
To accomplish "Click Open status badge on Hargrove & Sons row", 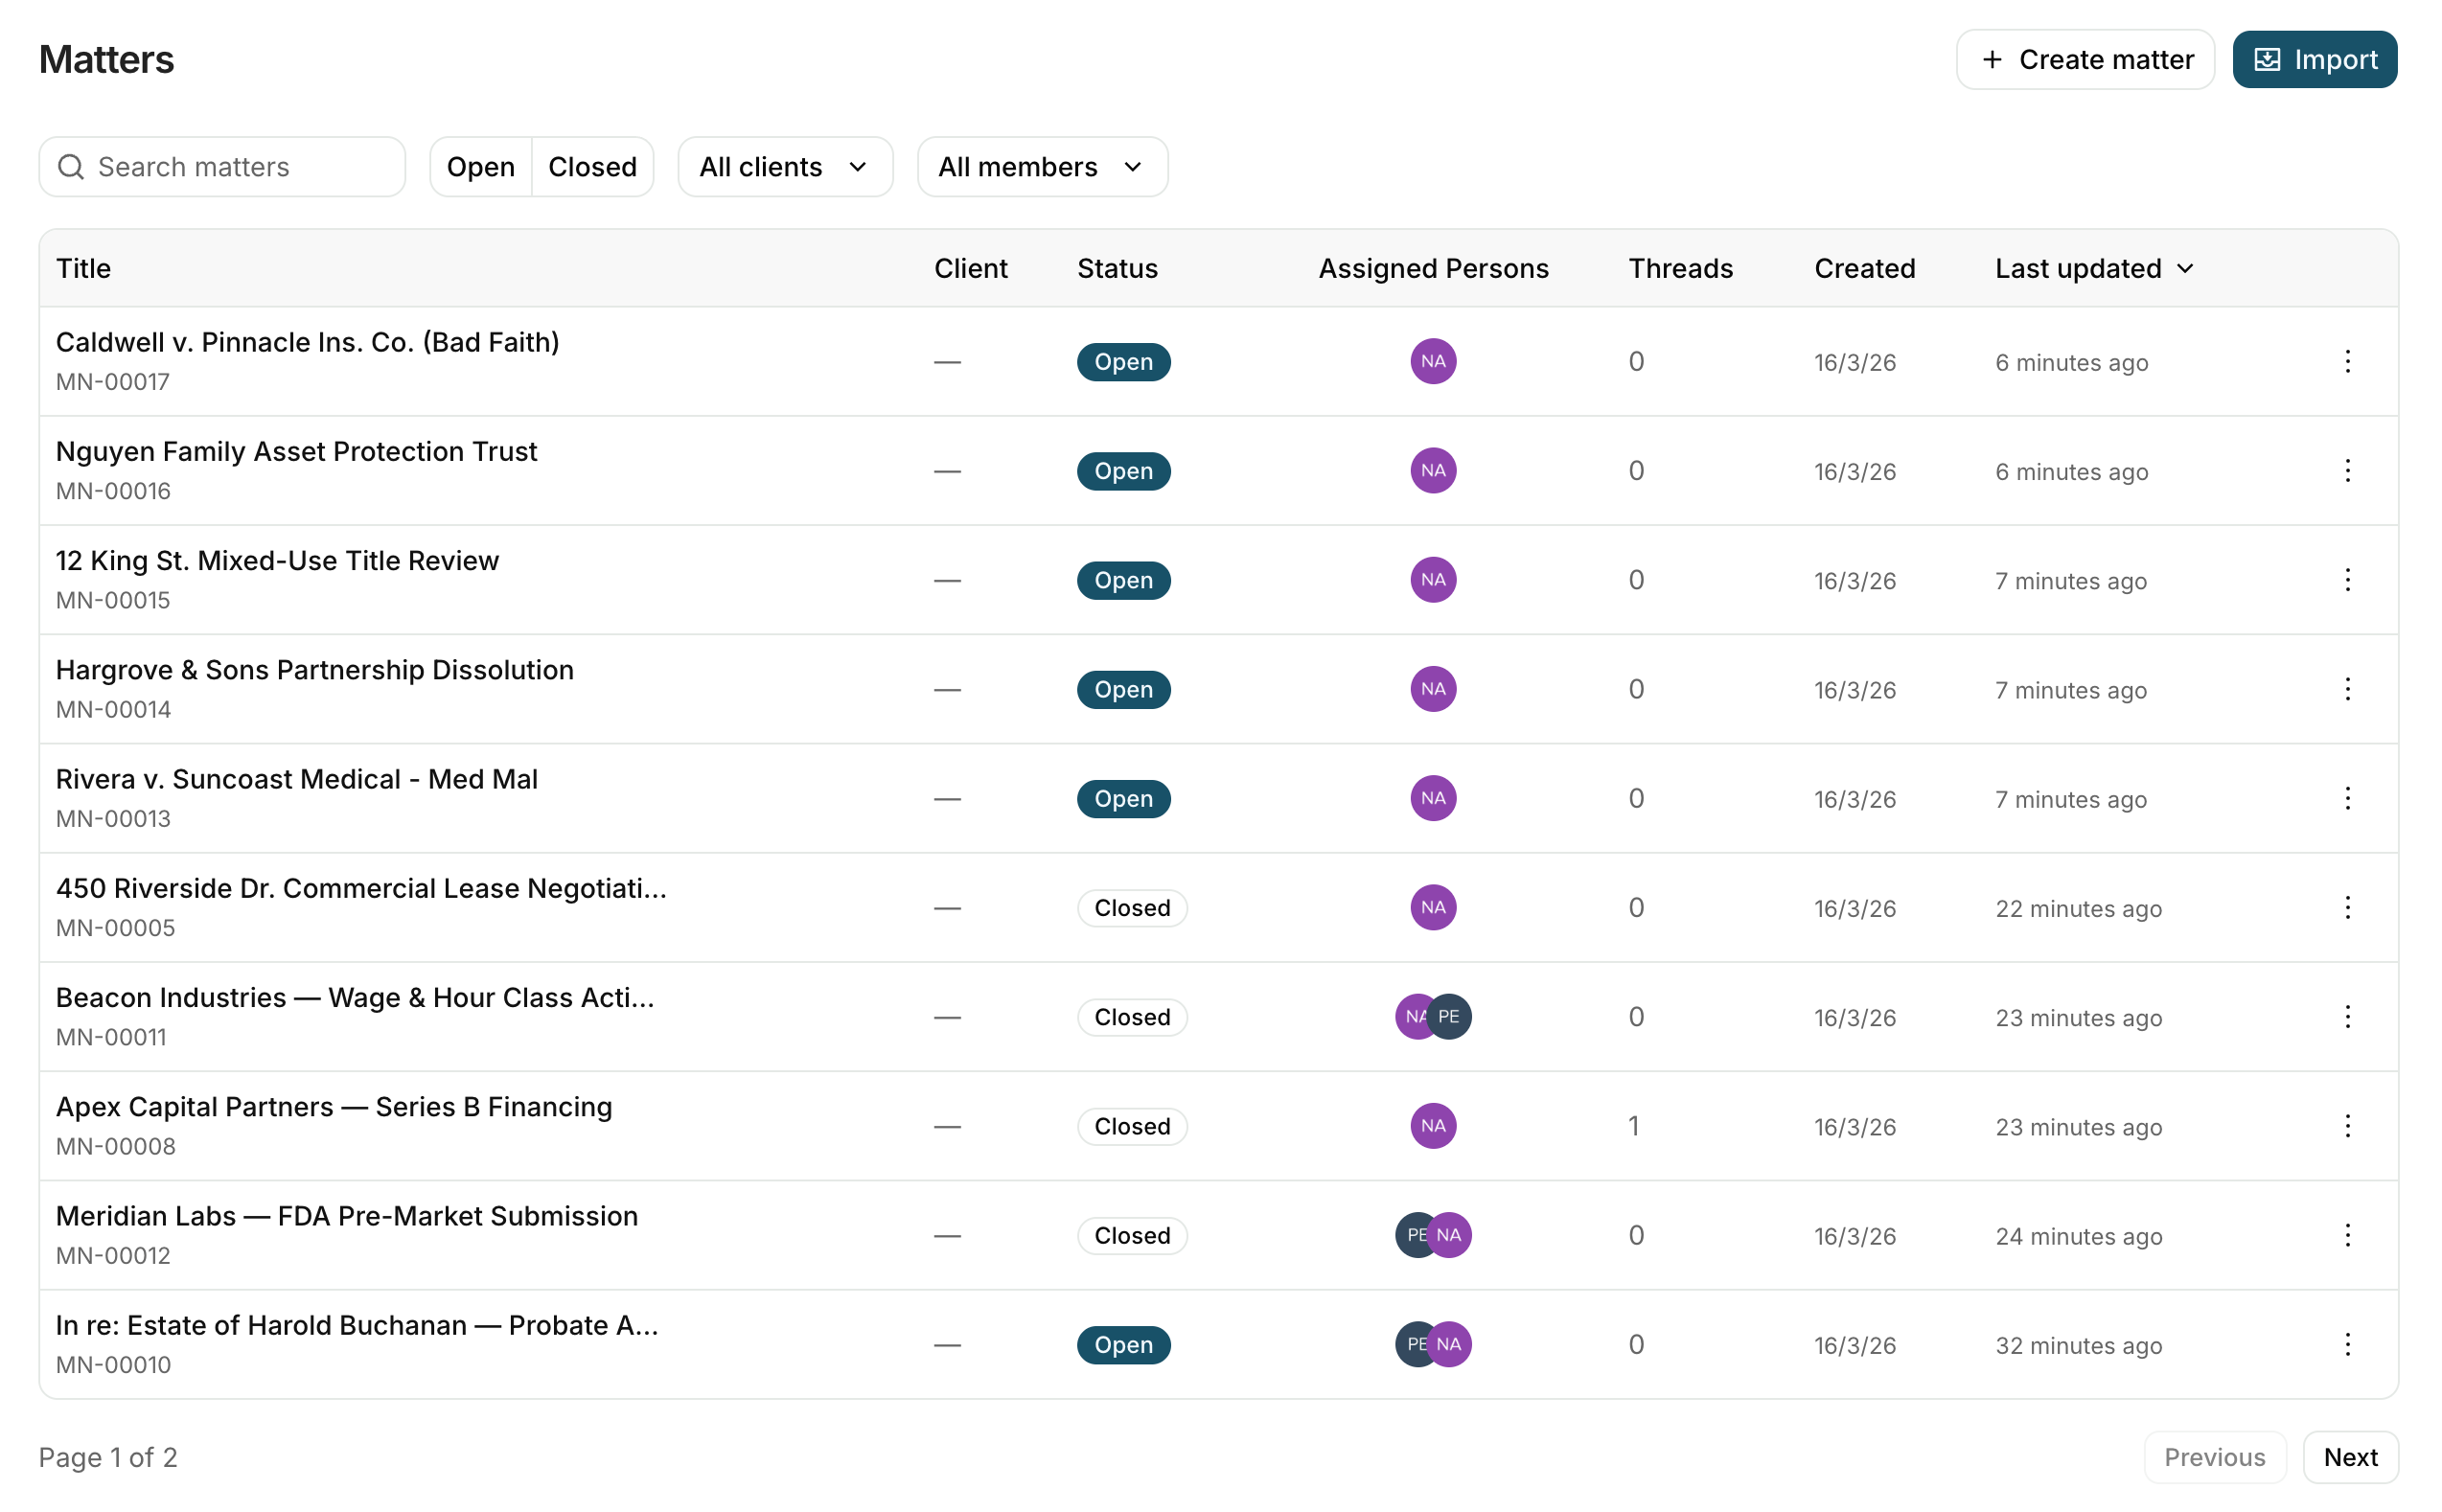I will pyautogui.click(x=1122, y=689).
